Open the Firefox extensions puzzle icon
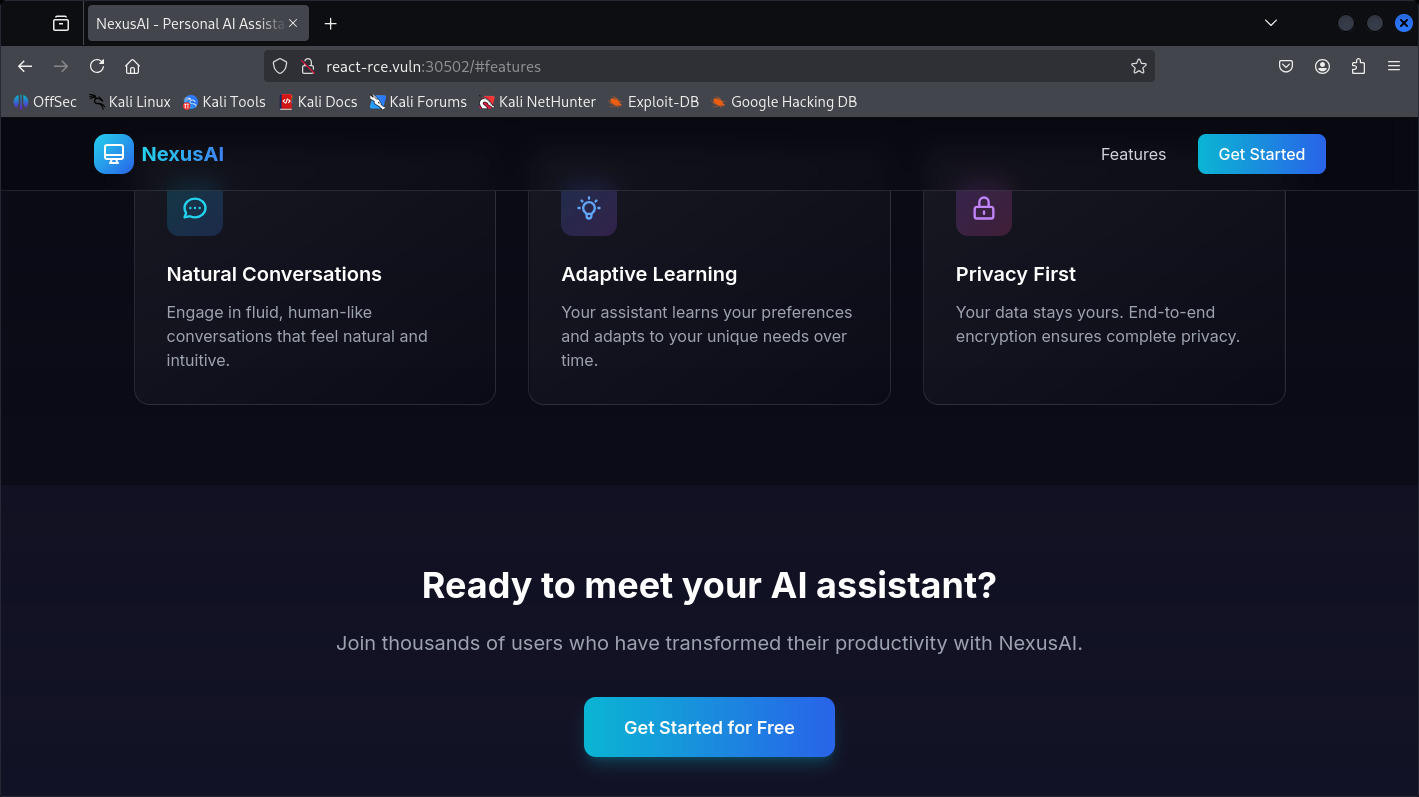 (x=1358, y=66)
